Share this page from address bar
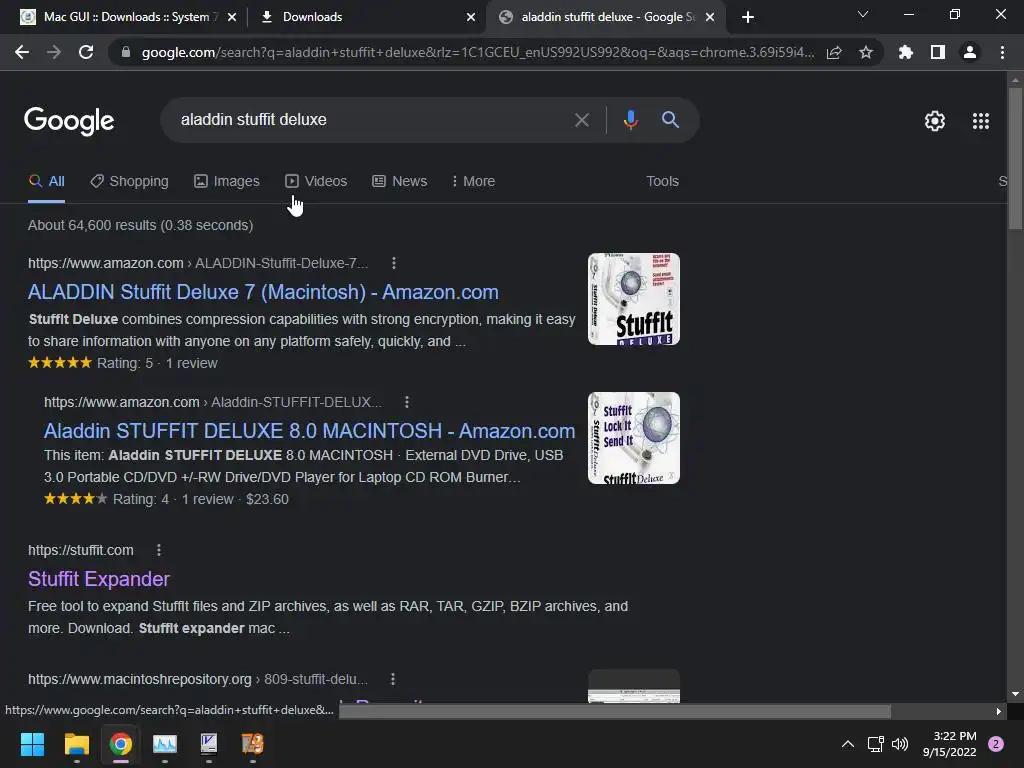The width and height of the screenshot is (1024, 768). [834, 52]
